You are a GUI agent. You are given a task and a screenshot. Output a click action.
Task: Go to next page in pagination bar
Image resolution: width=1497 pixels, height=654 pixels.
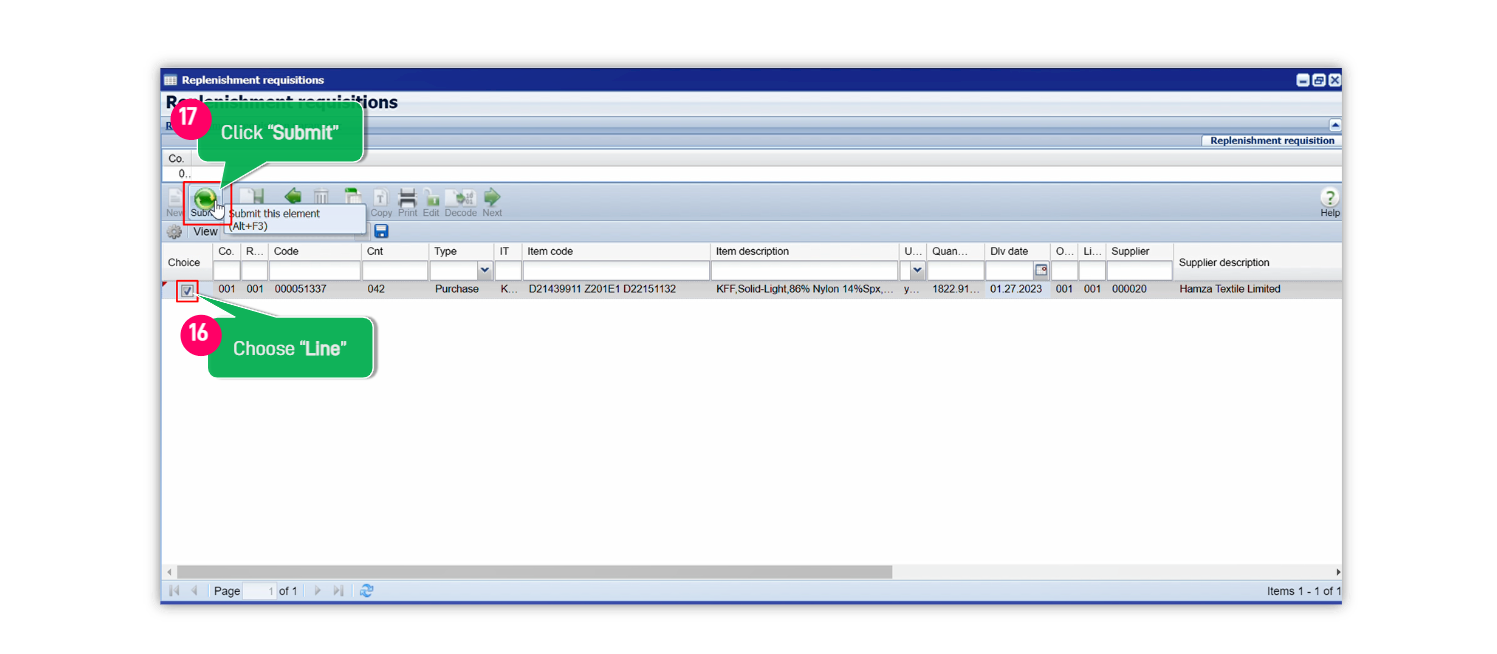click(318, 591)
